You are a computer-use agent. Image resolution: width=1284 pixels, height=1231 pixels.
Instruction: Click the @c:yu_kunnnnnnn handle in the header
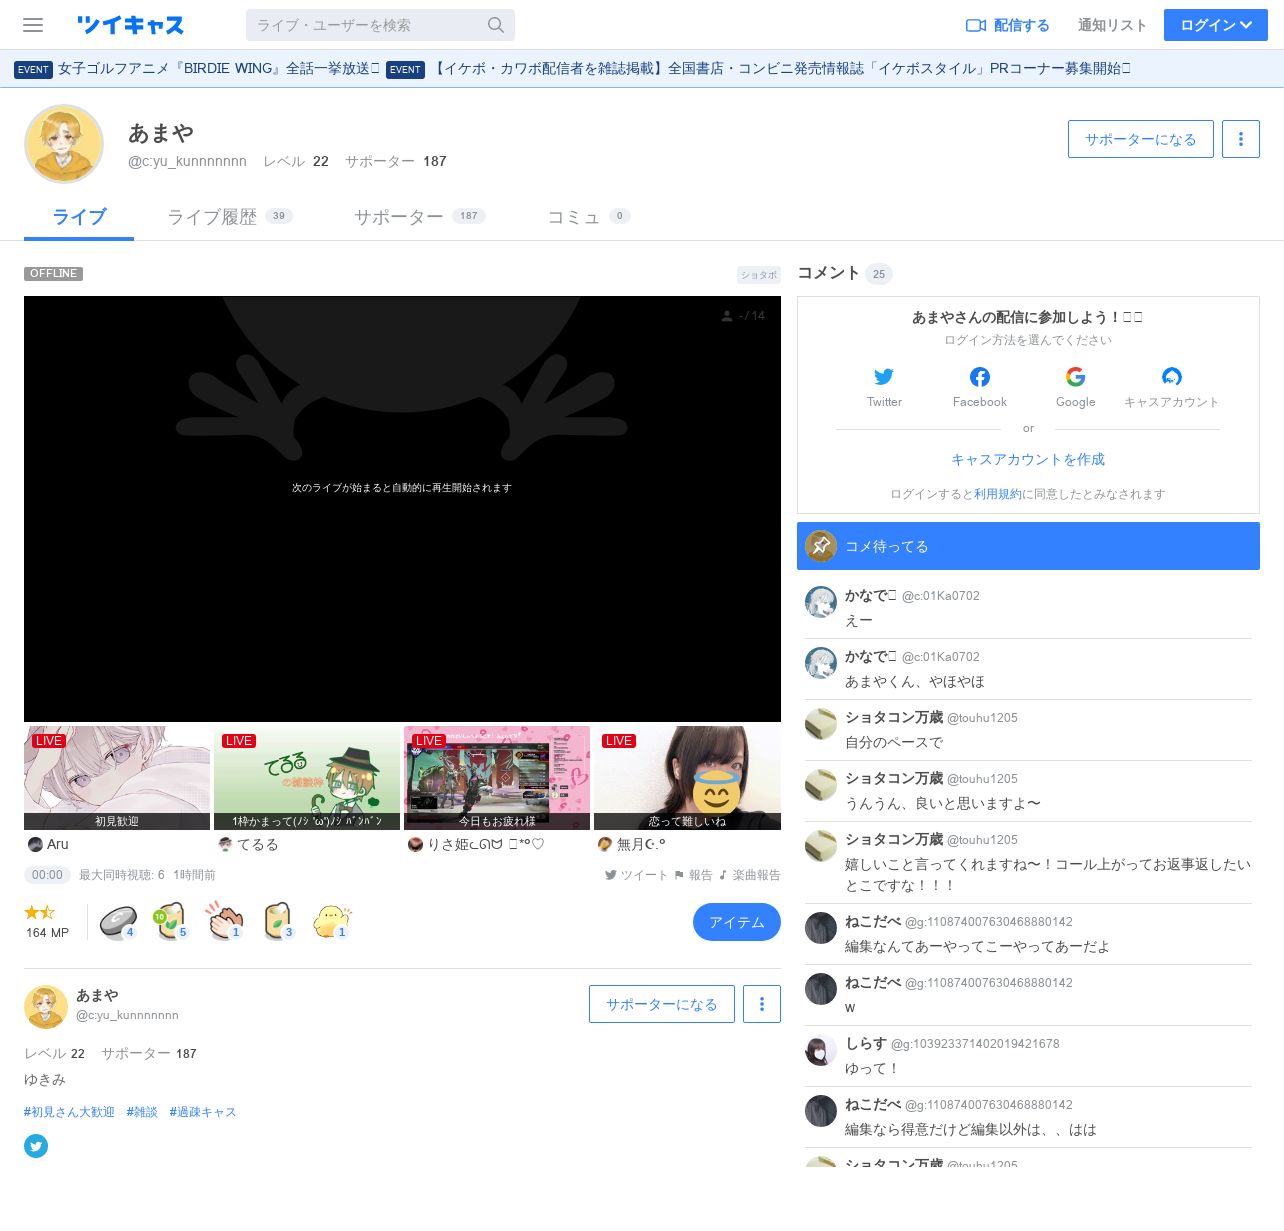point(187,161)
